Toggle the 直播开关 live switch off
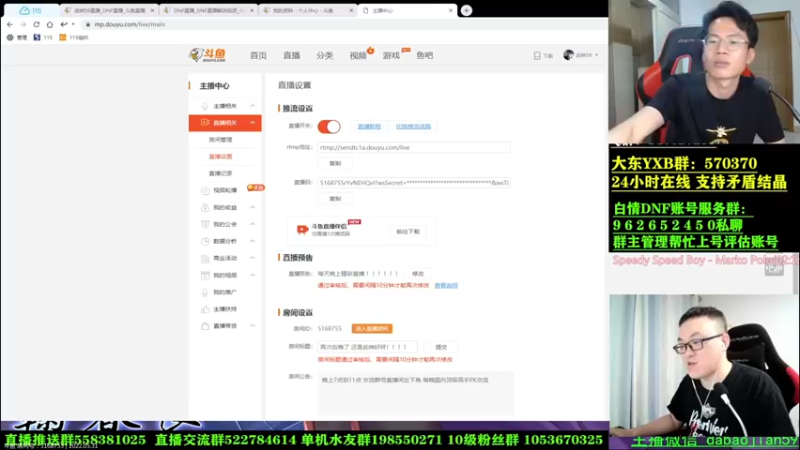The image size is (800, 450). coord(329,127)
